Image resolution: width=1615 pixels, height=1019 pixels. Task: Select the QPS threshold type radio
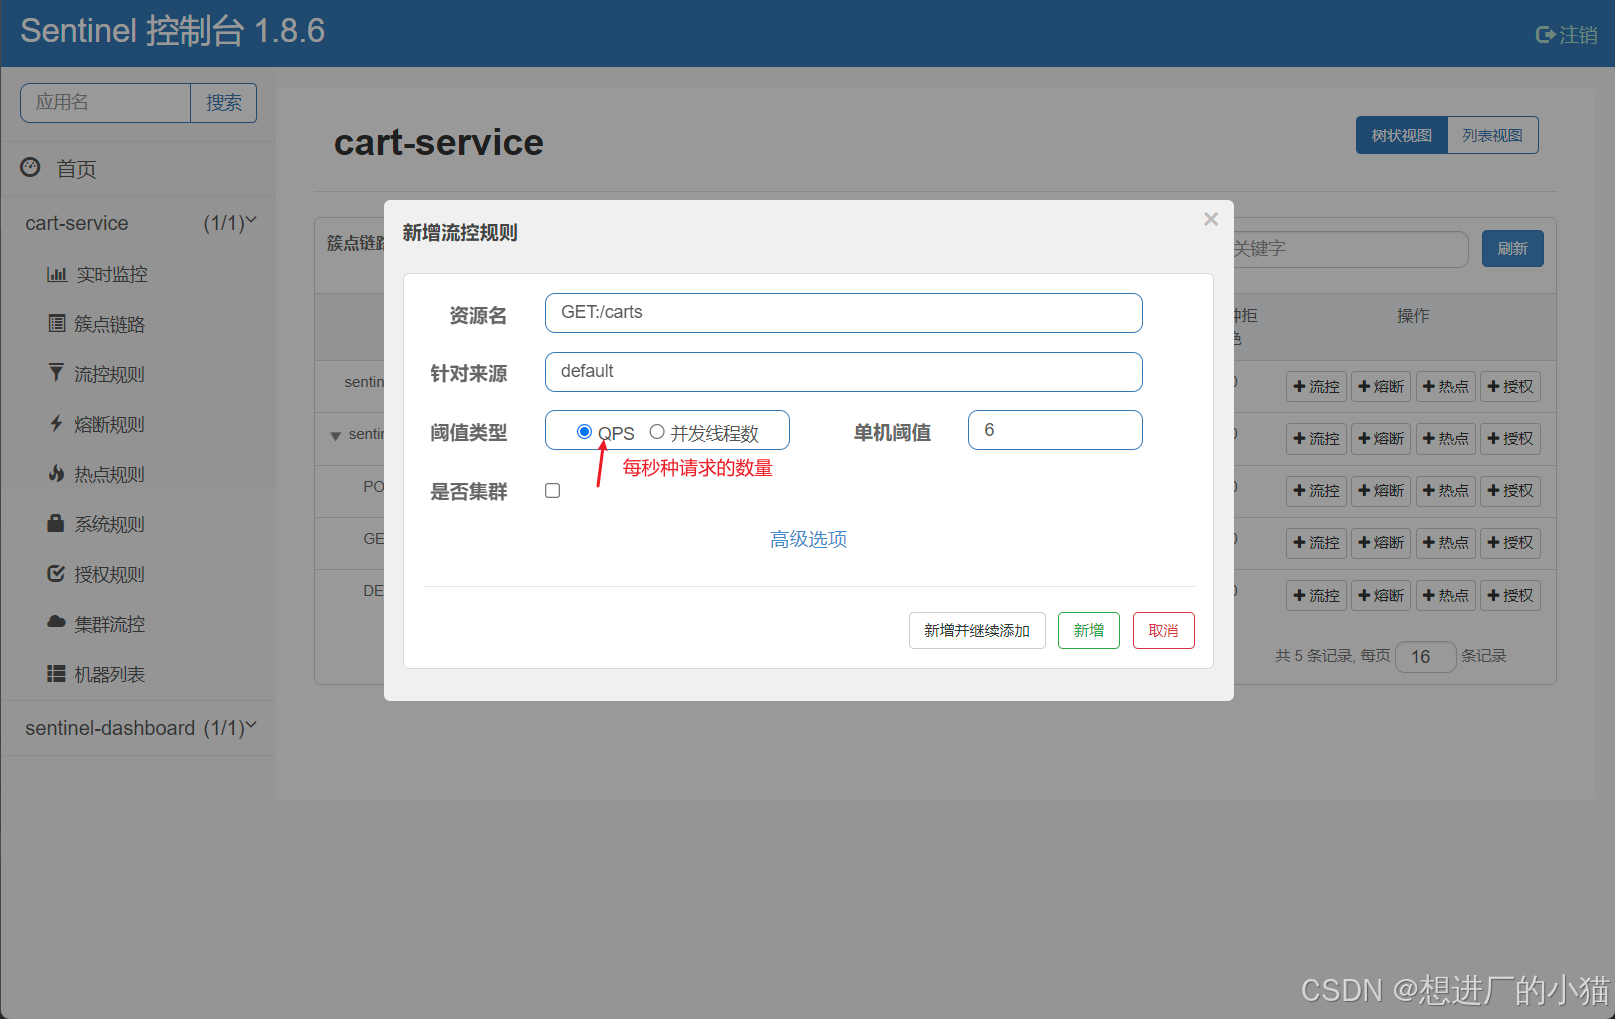click(x=584, y=431)
